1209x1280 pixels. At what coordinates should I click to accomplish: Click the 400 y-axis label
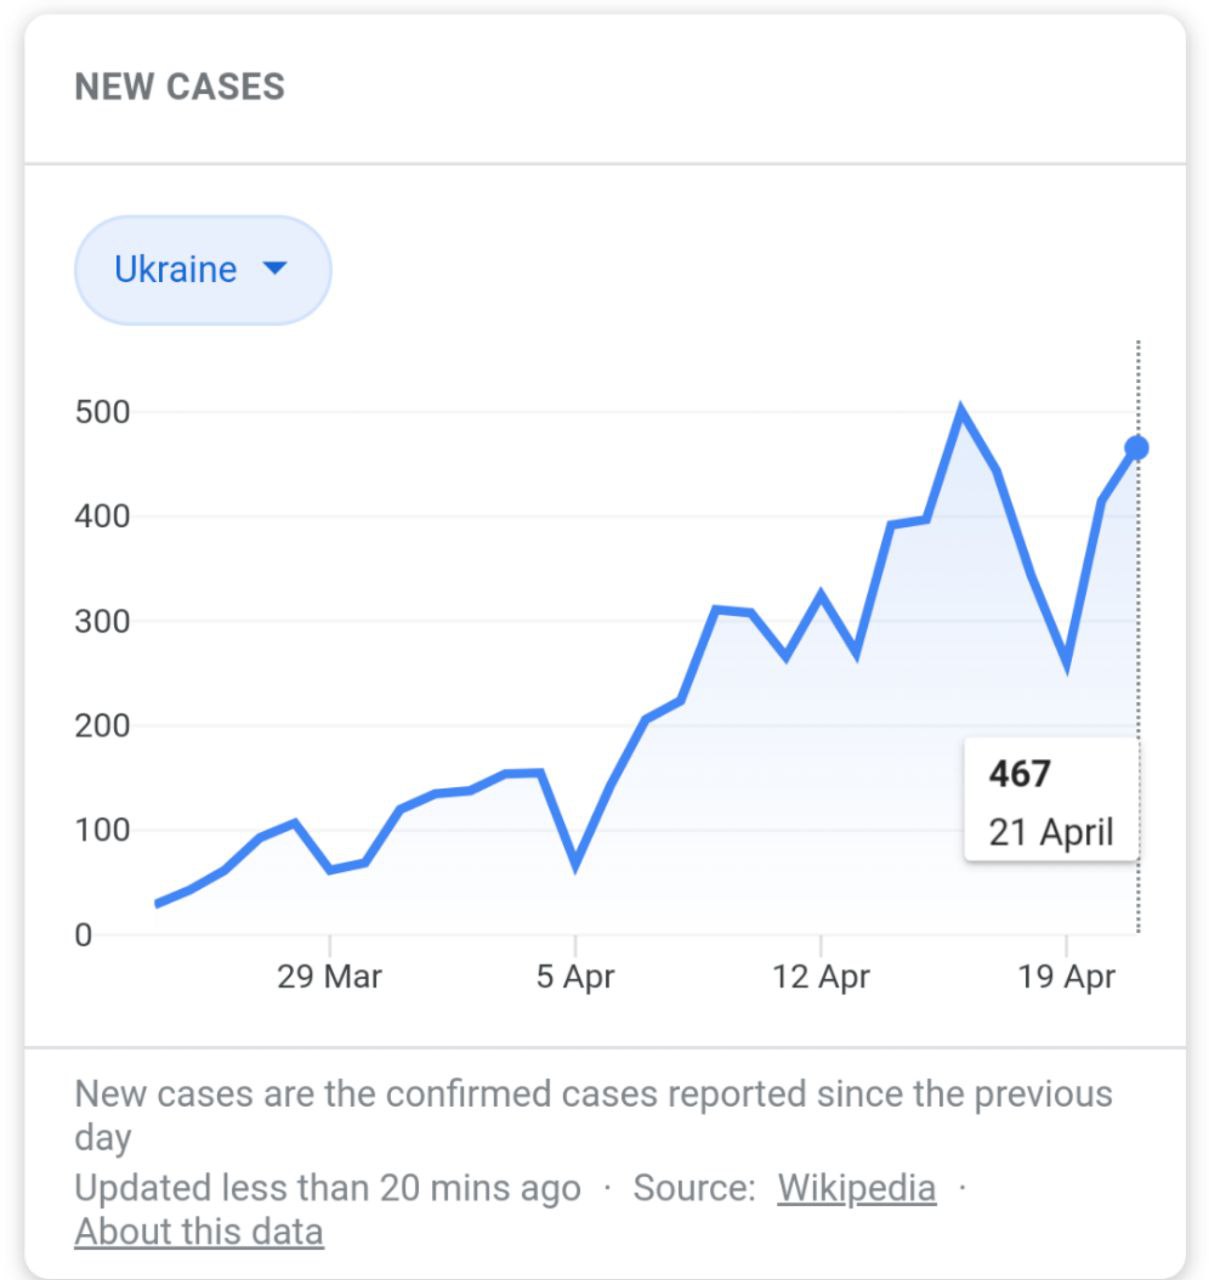[103, 517]
